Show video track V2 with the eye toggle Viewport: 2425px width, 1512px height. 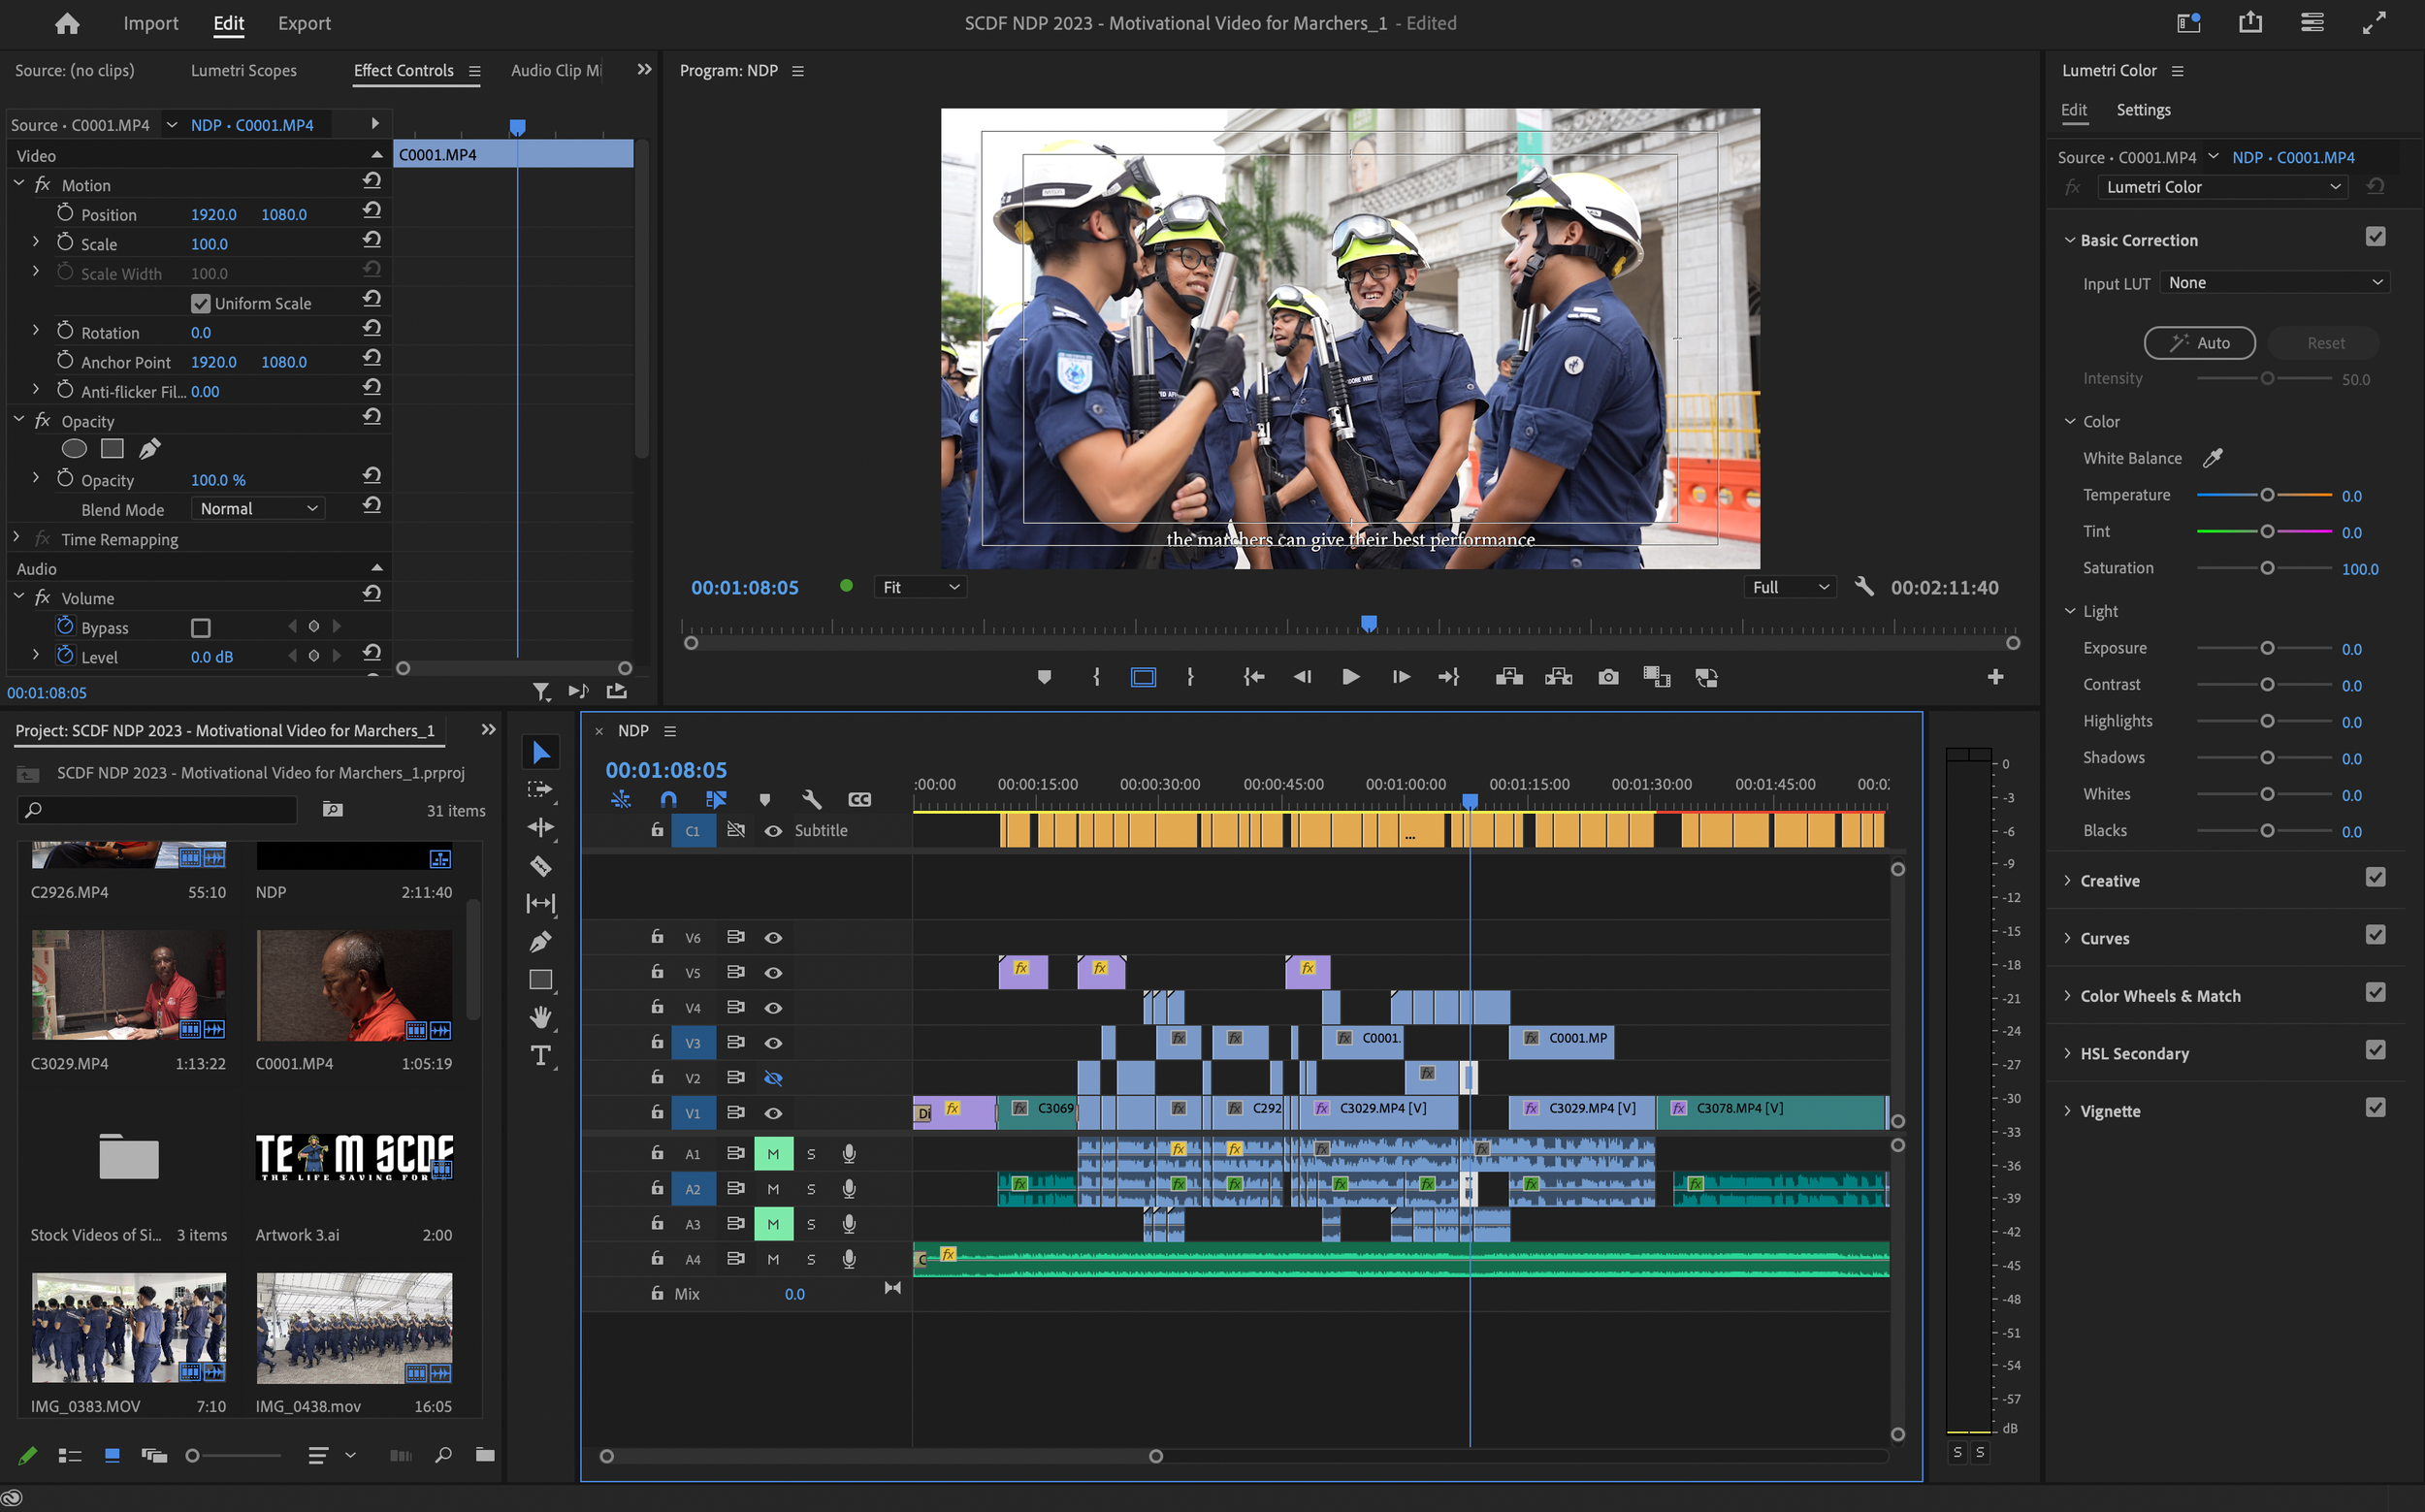click(773, 1078)
